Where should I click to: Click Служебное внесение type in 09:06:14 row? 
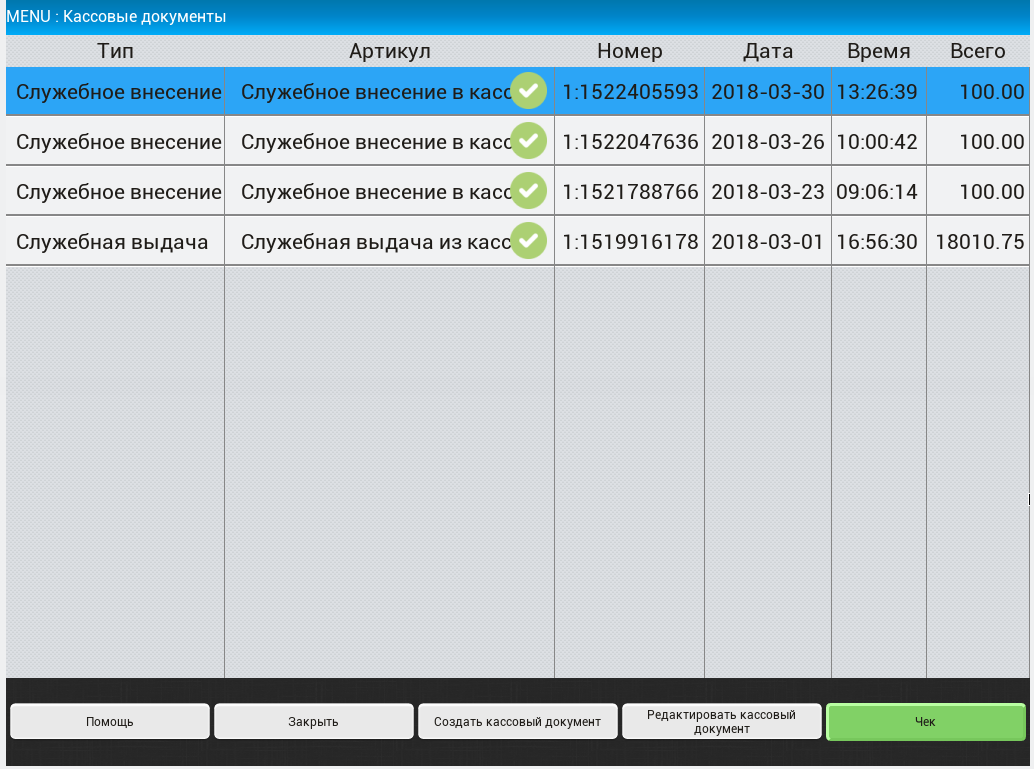[115, 192]
